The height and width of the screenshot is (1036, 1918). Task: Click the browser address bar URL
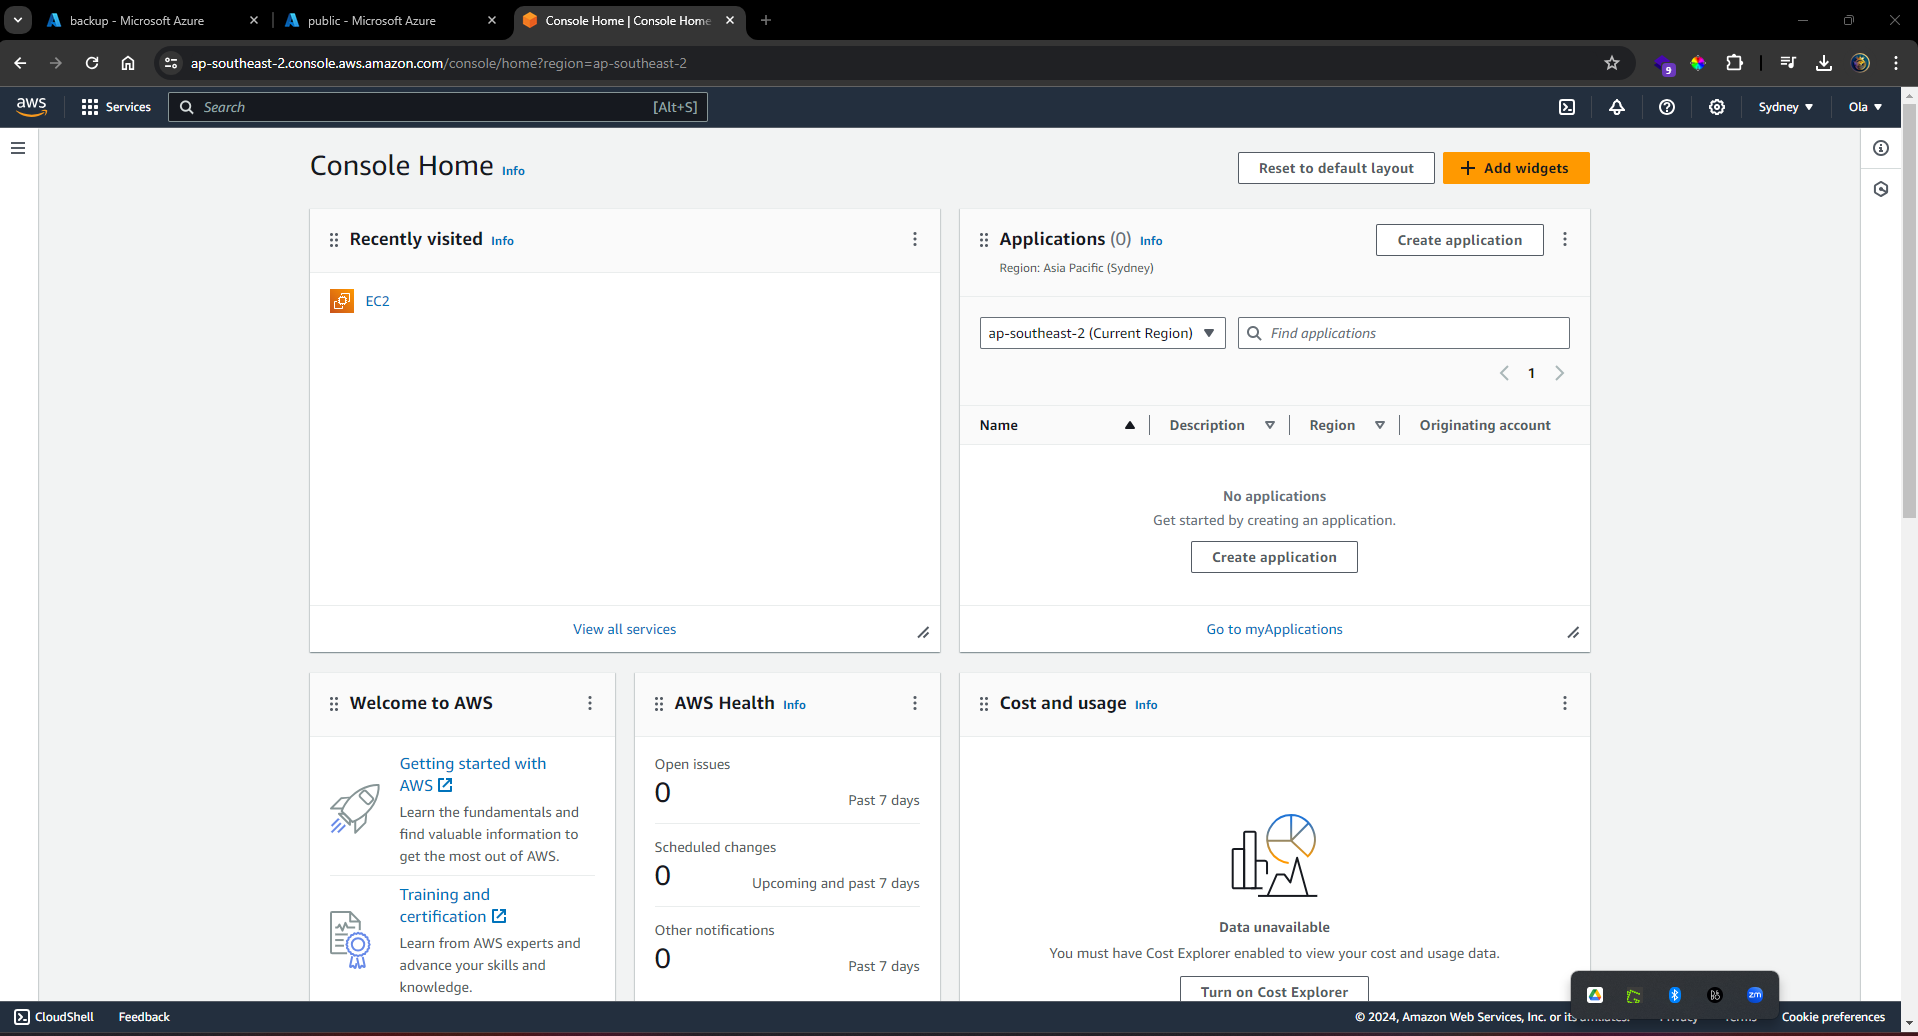[439, 63]
